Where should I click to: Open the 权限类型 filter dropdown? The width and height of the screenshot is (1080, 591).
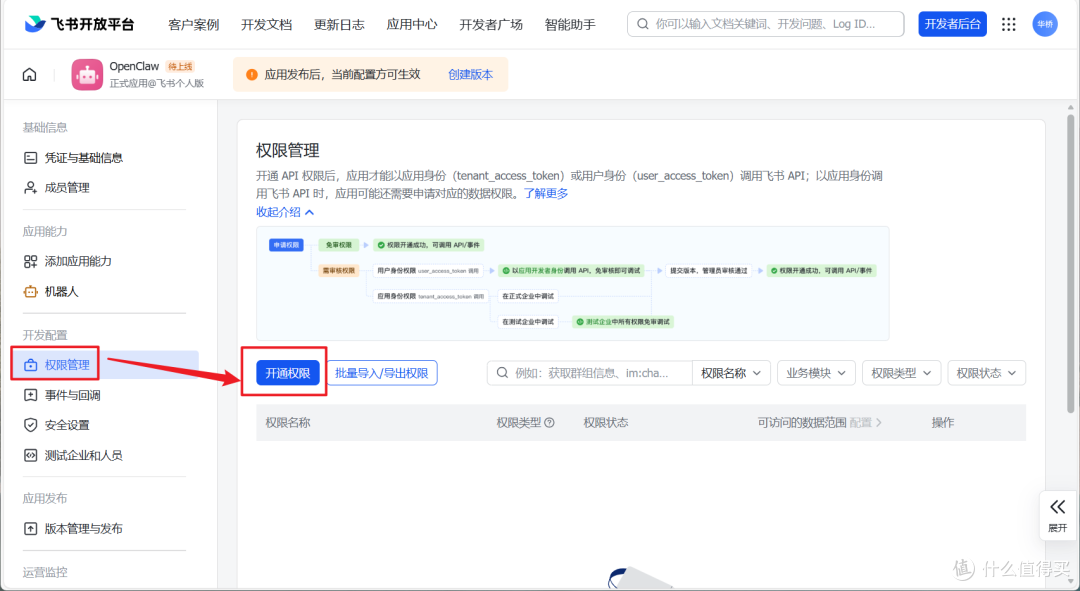click(901, 373)
